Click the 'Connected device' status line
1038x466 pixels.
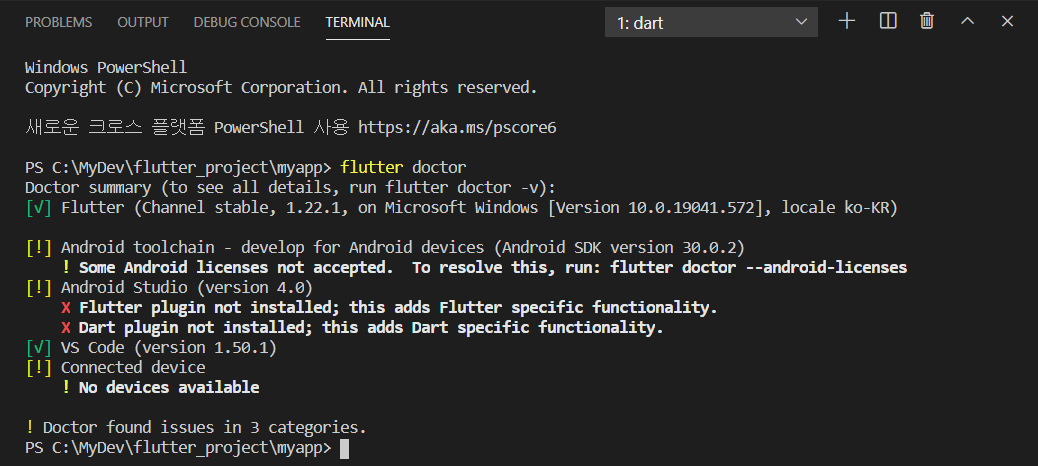(115, 367)
